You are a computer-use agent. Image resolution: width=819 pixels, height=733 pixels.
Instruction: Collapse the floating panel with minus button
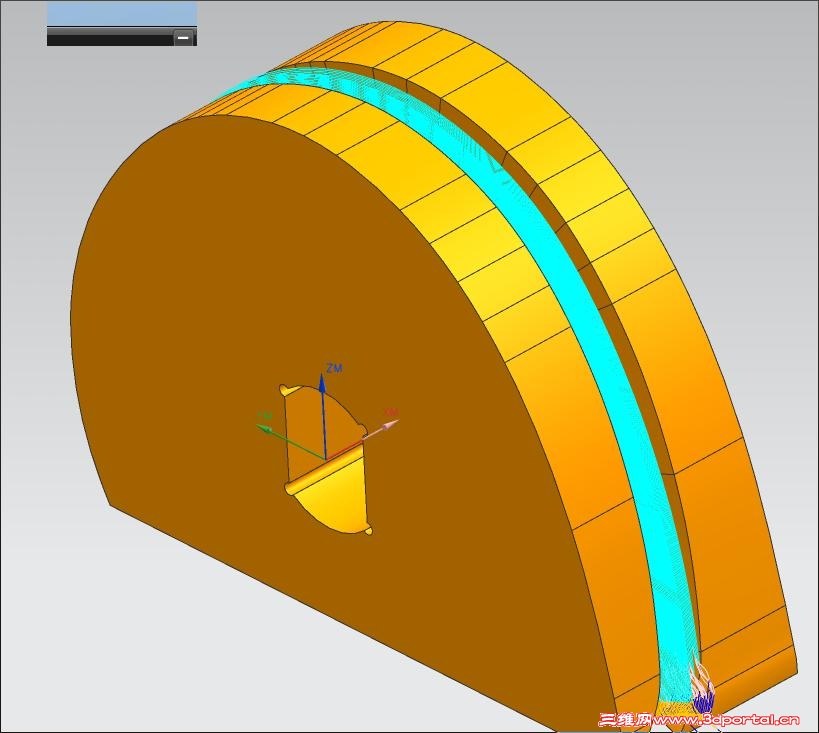point(183,38)
